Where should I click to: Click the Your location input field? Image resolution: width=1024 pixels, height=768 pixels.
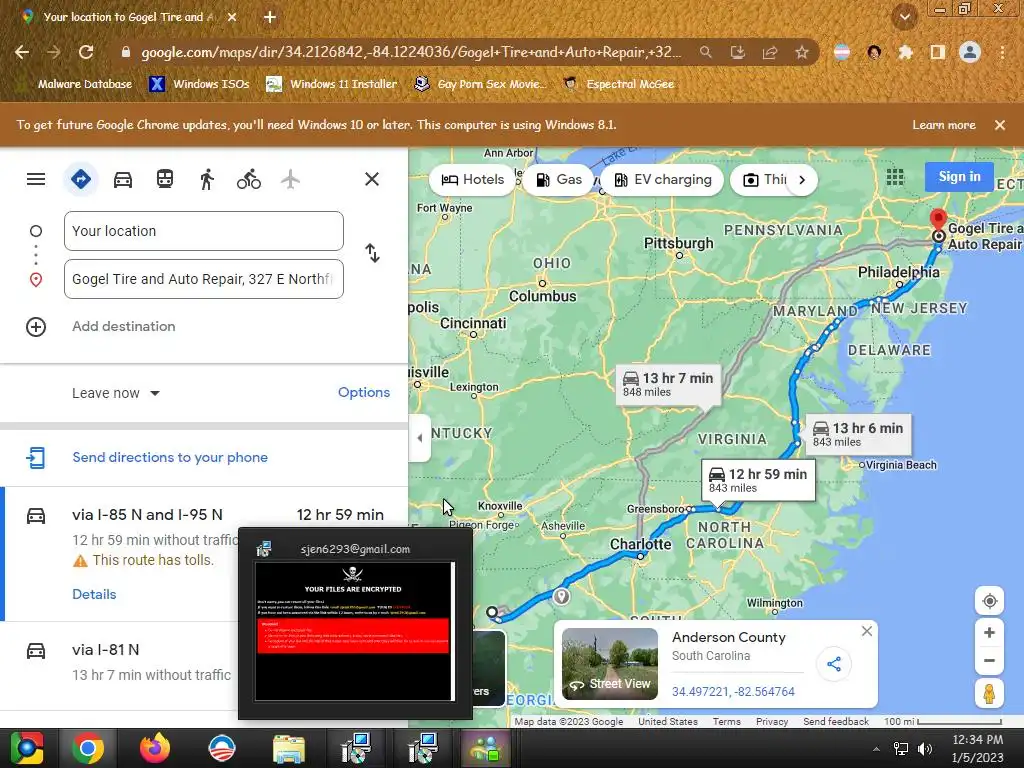[x=204, y=231]
